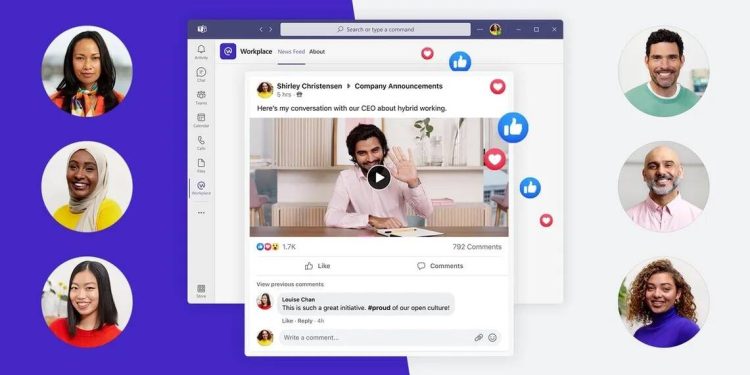Open the user profile avatar in title bar
The image size is (750, 375).
(x=495, y=29)
